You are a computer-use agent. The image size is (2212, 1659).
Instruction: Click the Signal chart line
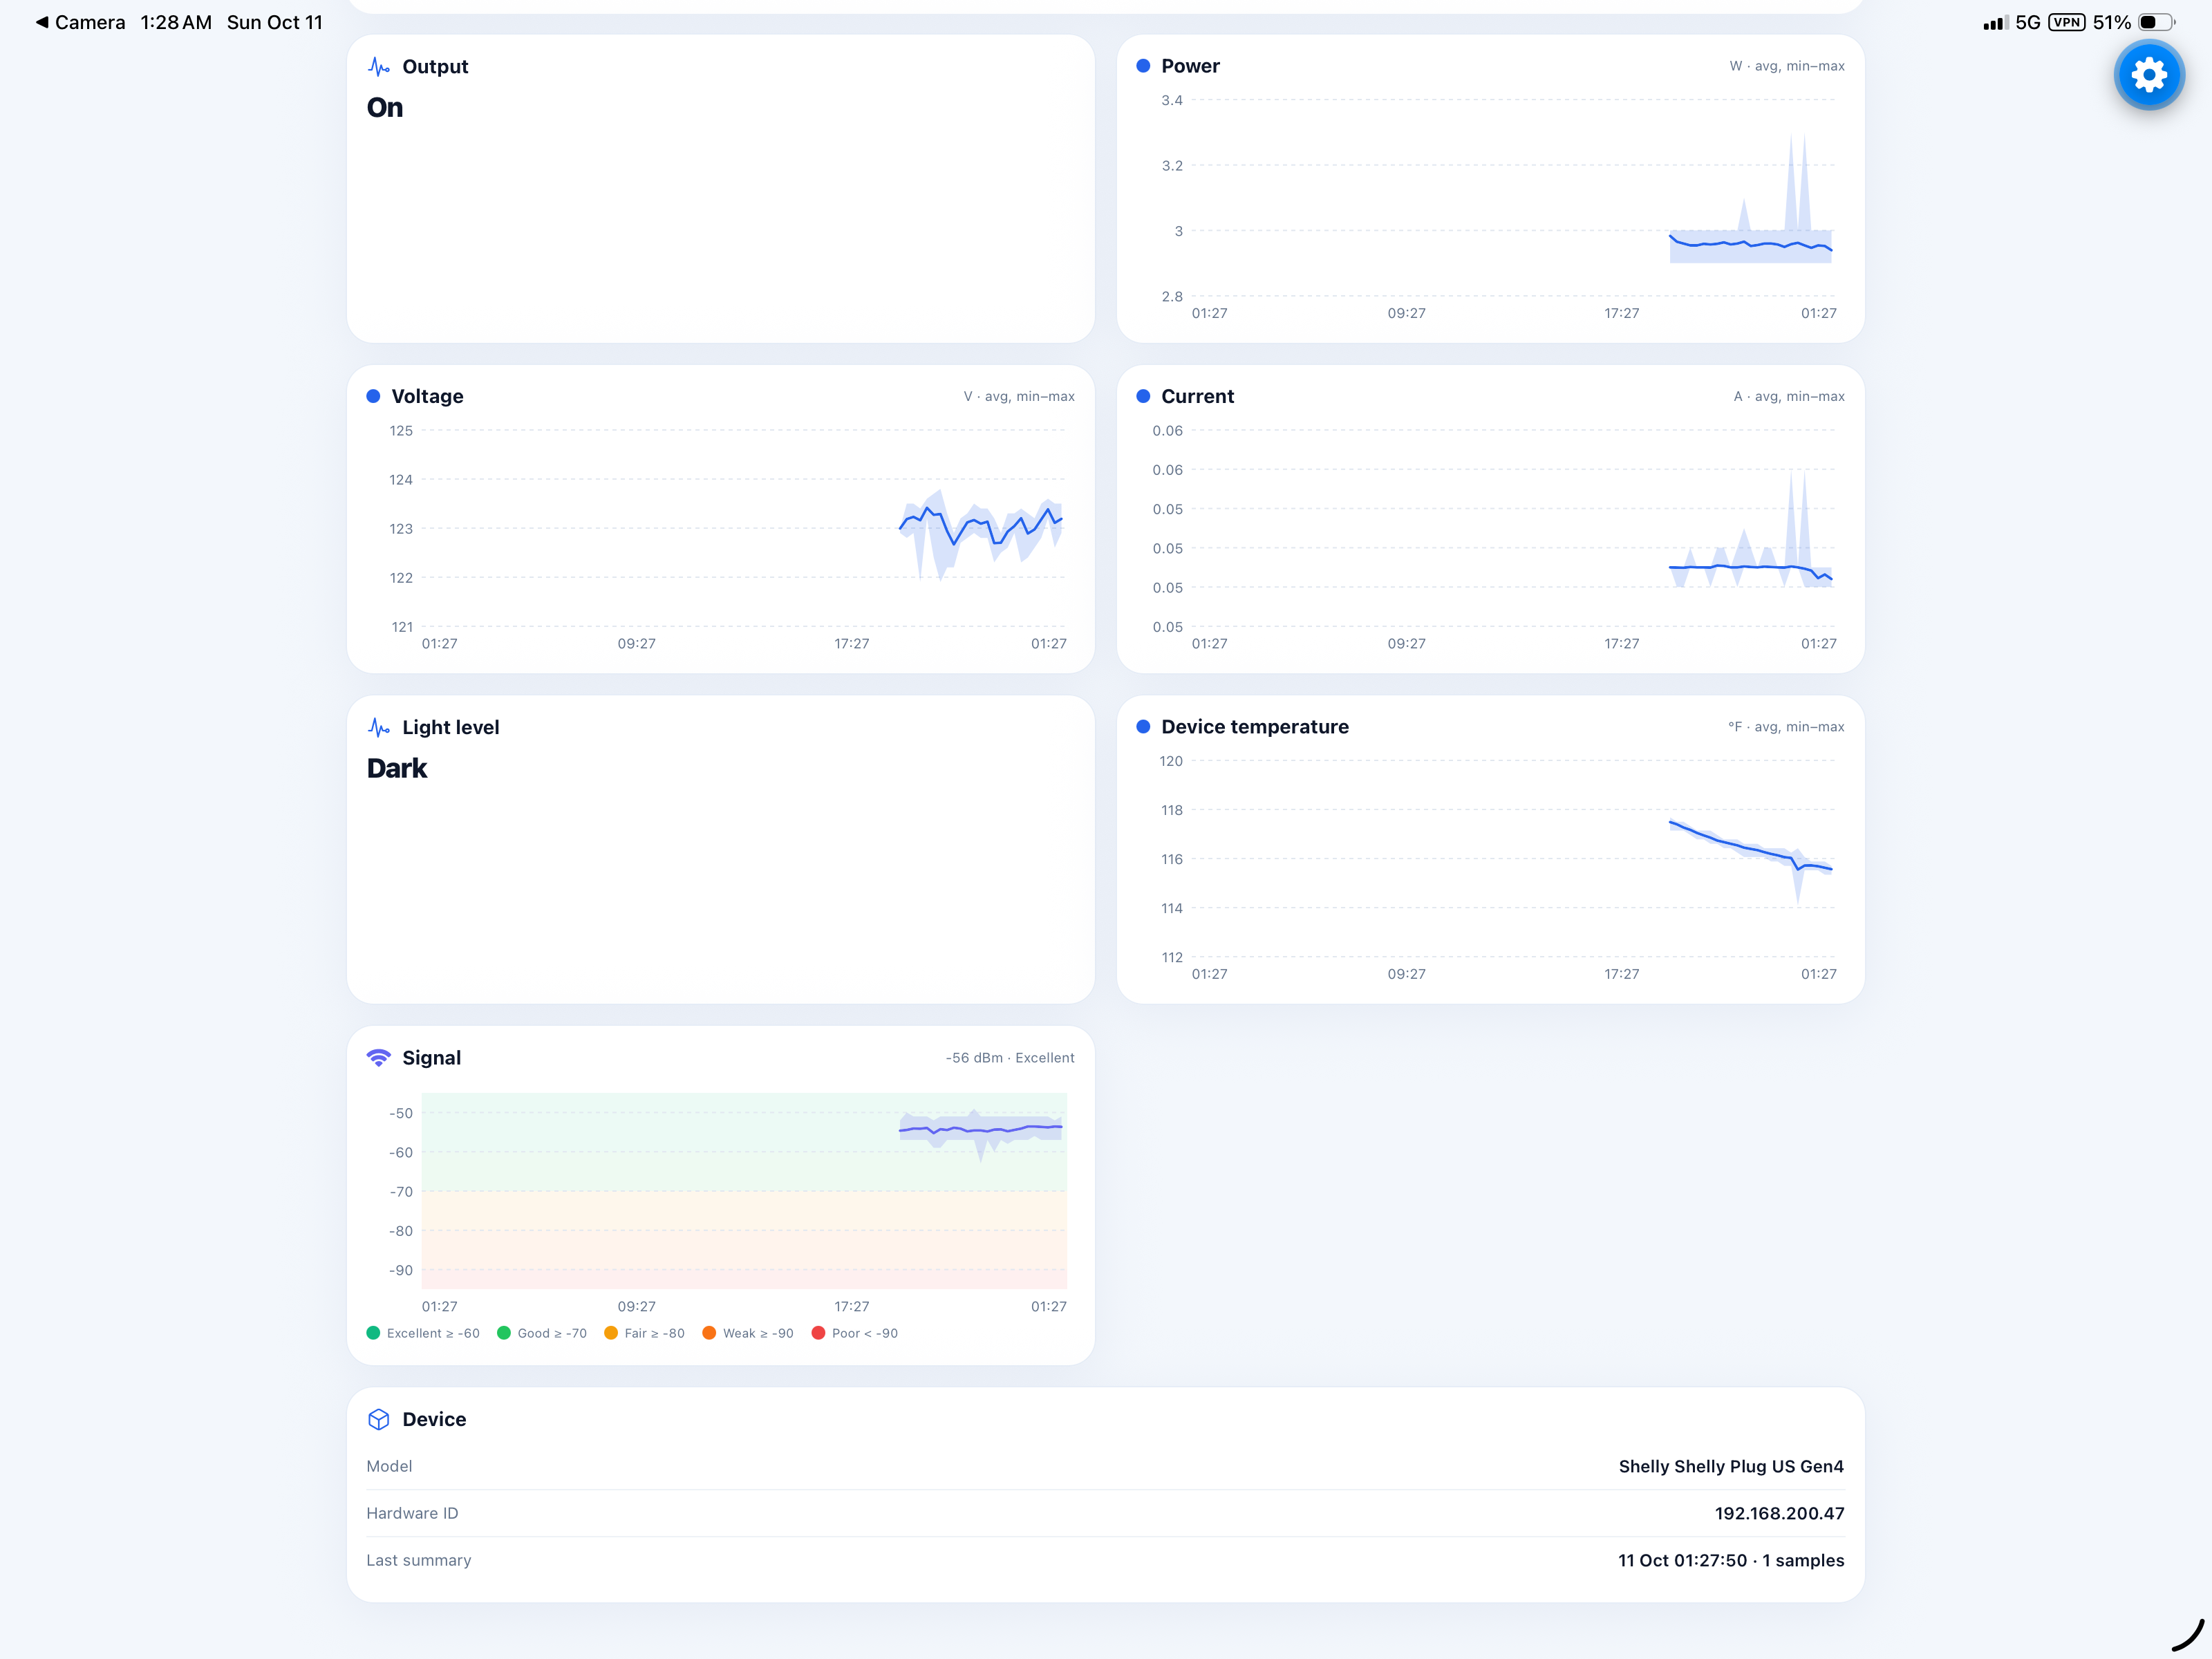pyautogui.click(x=980, y=1130)
